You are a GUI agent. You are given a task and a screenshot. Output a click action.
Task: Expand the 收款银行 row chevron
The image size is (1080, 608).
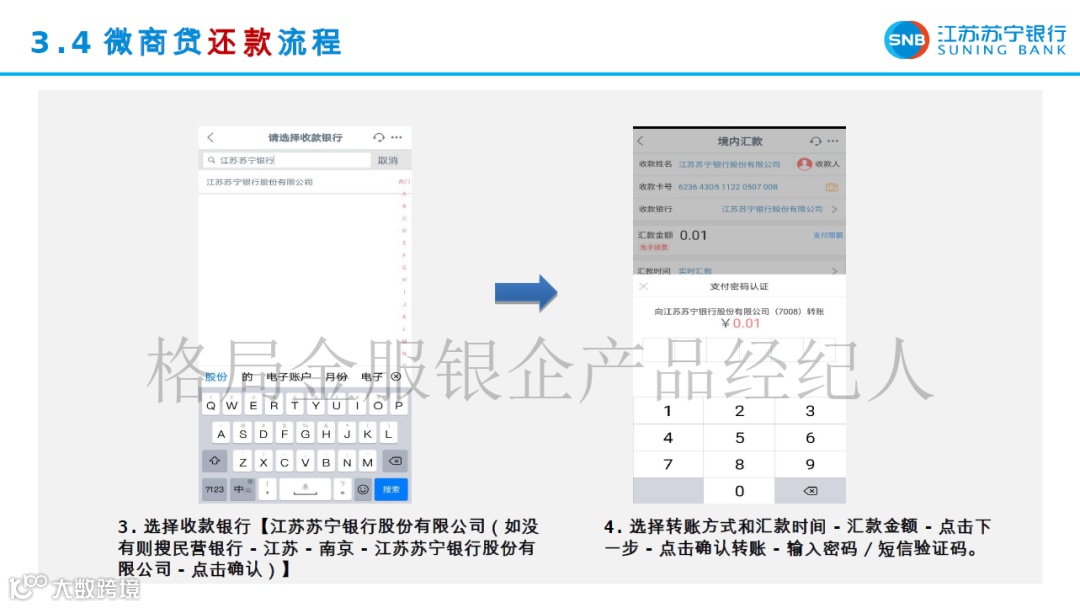pyautogui.click(x=835, y=209)
